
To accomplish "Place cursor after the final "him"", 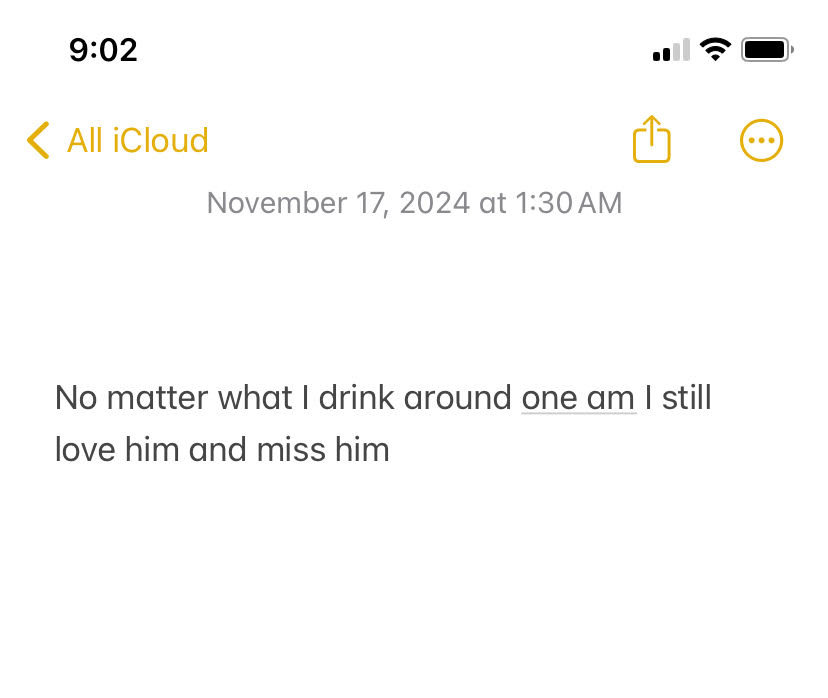I will coord(390,450).
